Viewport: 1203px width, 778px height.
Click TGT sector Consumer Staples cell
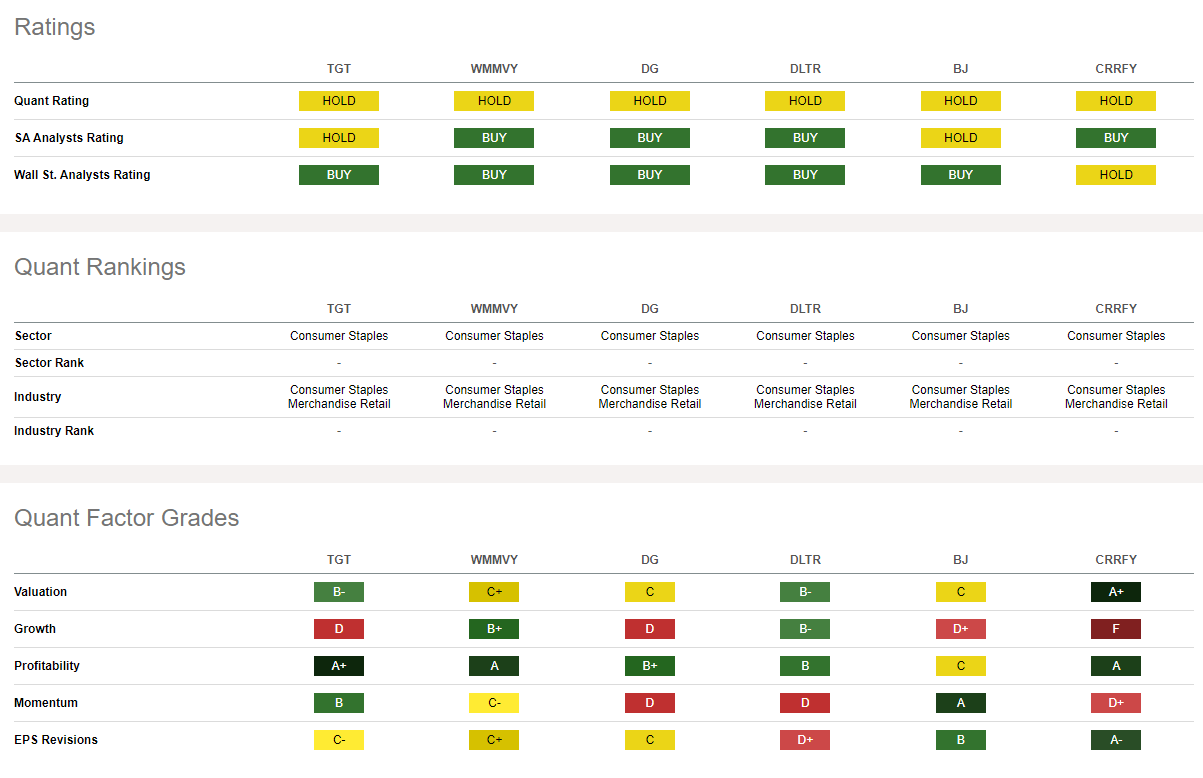tap(339, 336)
